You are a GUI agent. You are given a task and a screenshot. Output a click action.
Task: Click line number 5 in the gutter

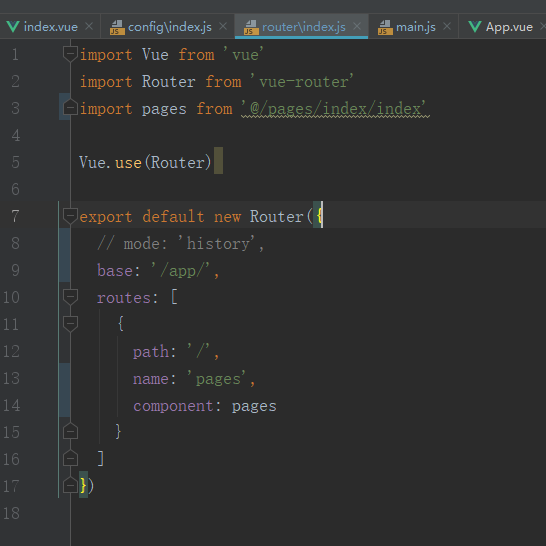(15, 162)
